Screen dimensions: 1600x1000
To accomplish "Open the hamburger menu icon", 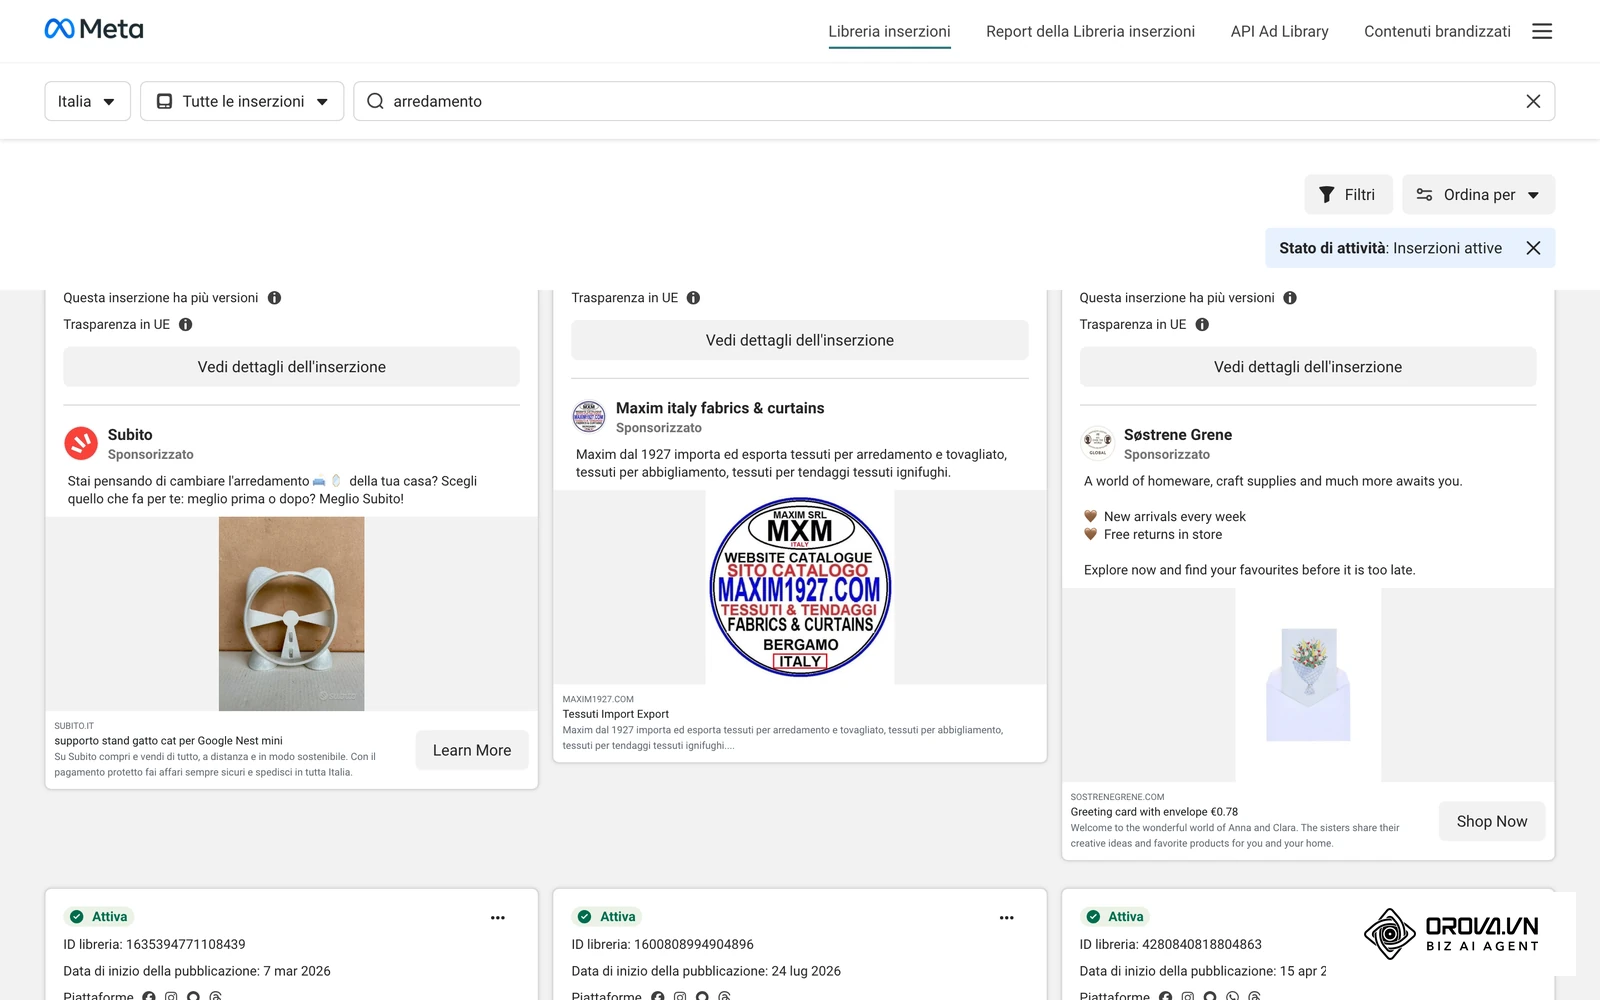I will [1542, 31].
